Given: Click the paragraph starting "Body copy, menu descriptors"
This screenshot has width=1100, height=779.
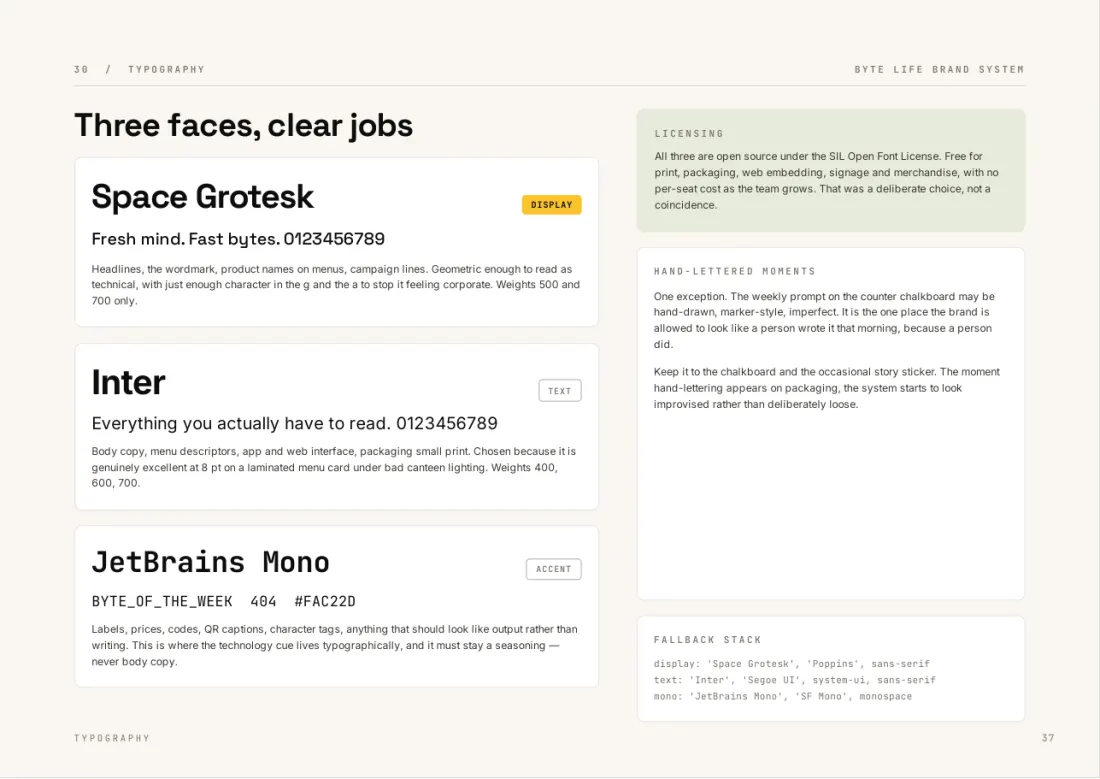Looking at the screenshot, I should [x=333, y=467].
